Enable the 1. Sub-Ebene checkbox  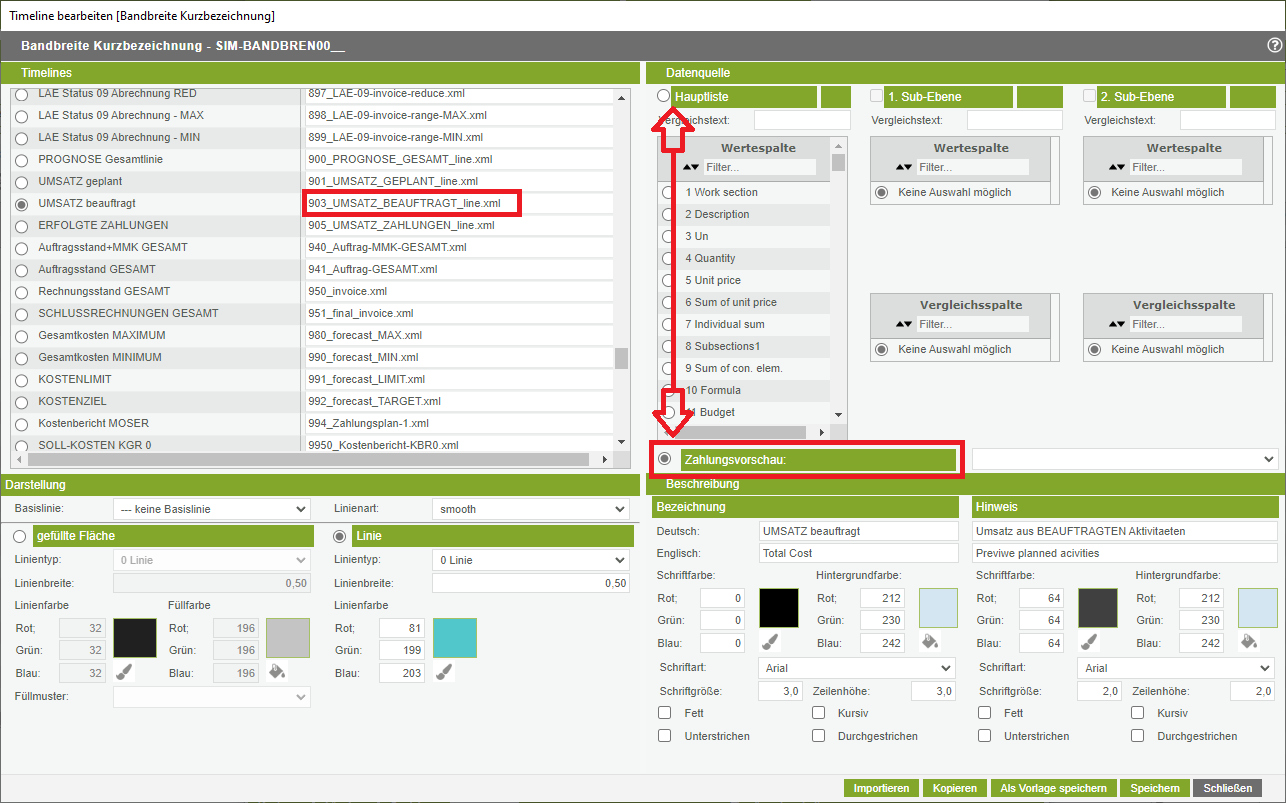coord(877,96)
